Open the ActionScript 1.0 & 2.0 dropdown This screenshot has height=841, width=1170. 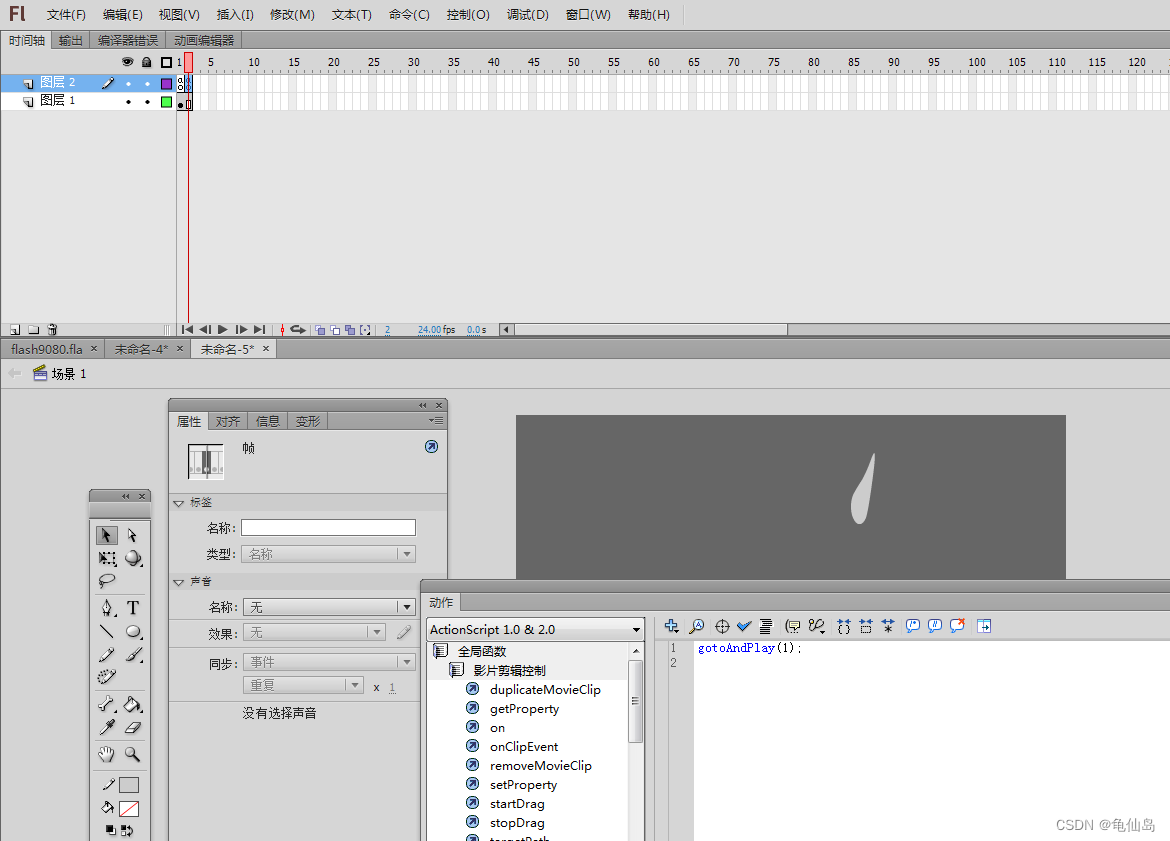[x=536, y=629]
